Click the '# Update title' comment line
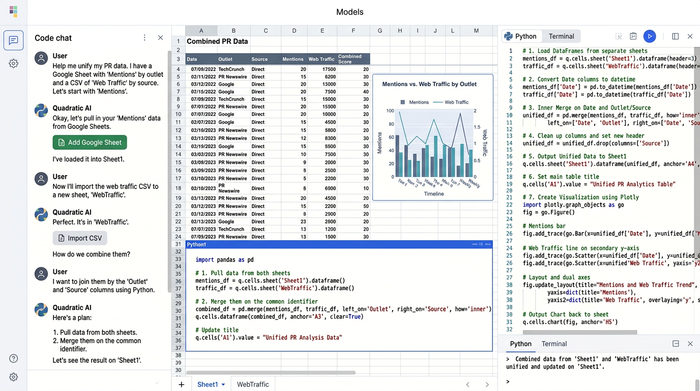Screen dimensions: 700x391 tap(217, 330)
